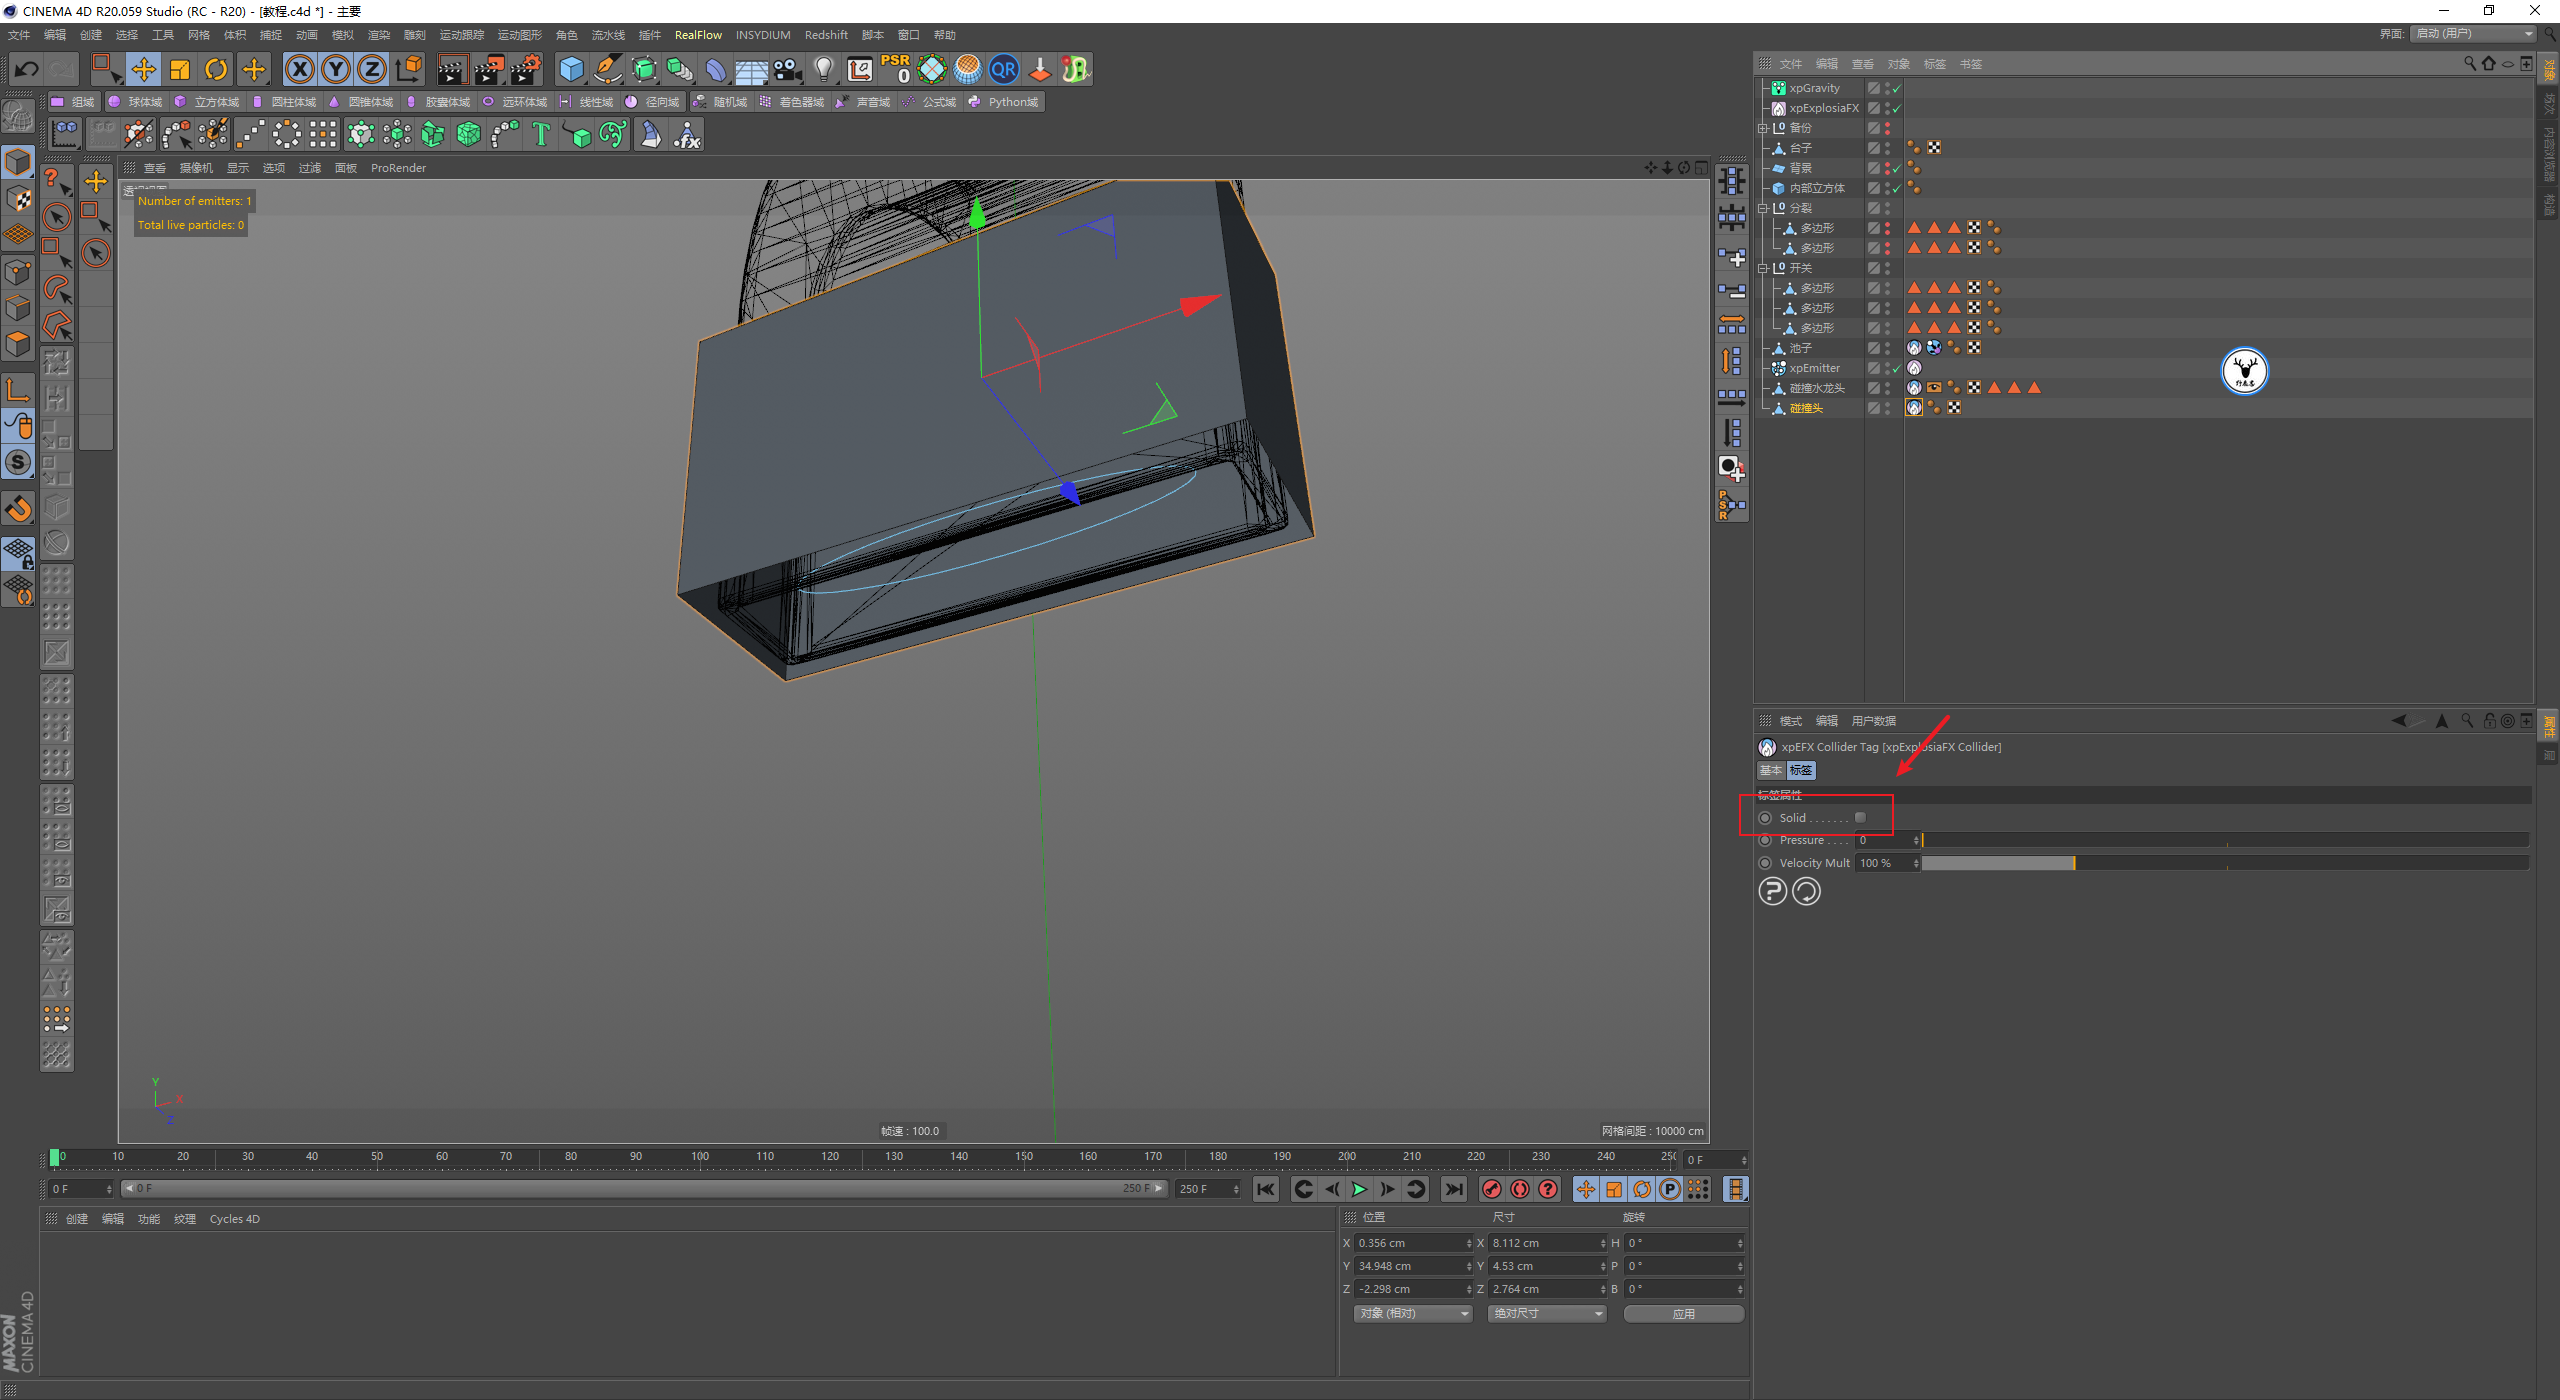Add a Cube primitive object
Viewport: 2560px width, 1400px height.
pyautogui.click(x=571, y=69)
